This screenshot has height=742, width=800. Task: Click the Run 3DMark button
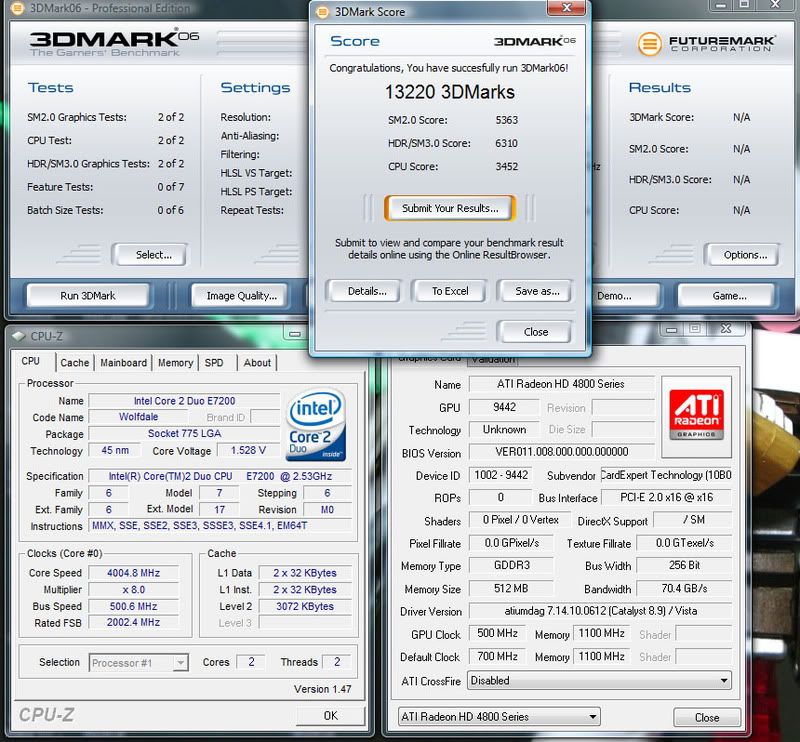[87, 296]
